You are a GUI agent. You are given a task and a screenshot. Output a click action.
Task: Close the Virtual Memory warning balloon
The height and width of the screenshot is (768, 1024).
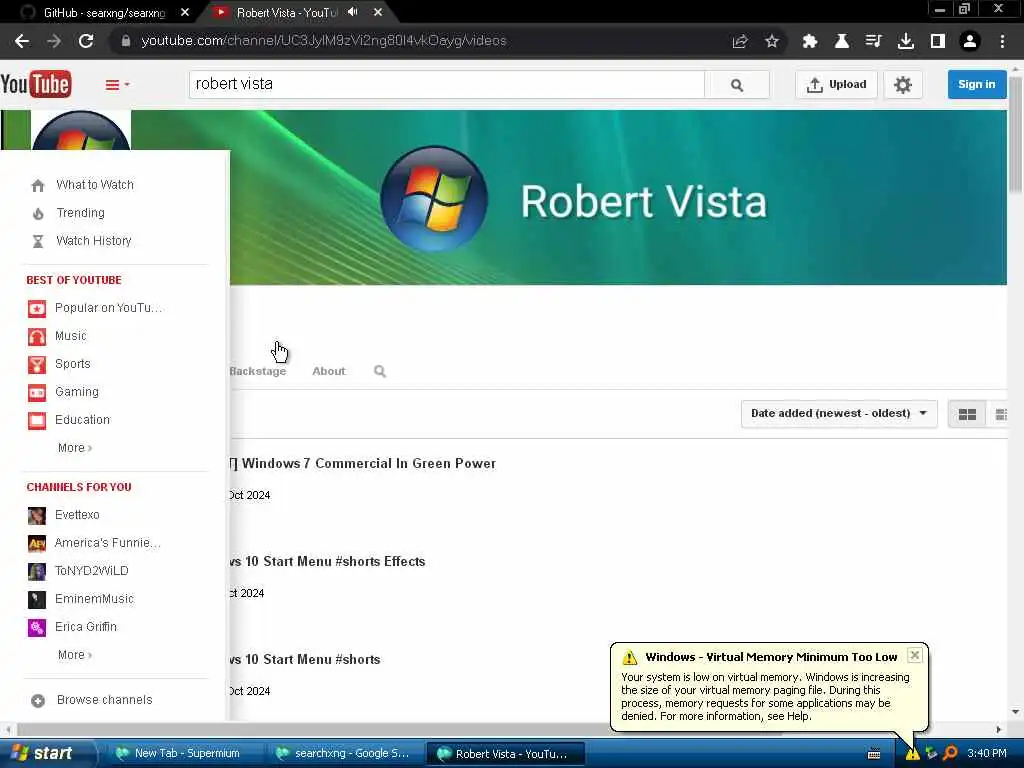(x=915, y=655)
